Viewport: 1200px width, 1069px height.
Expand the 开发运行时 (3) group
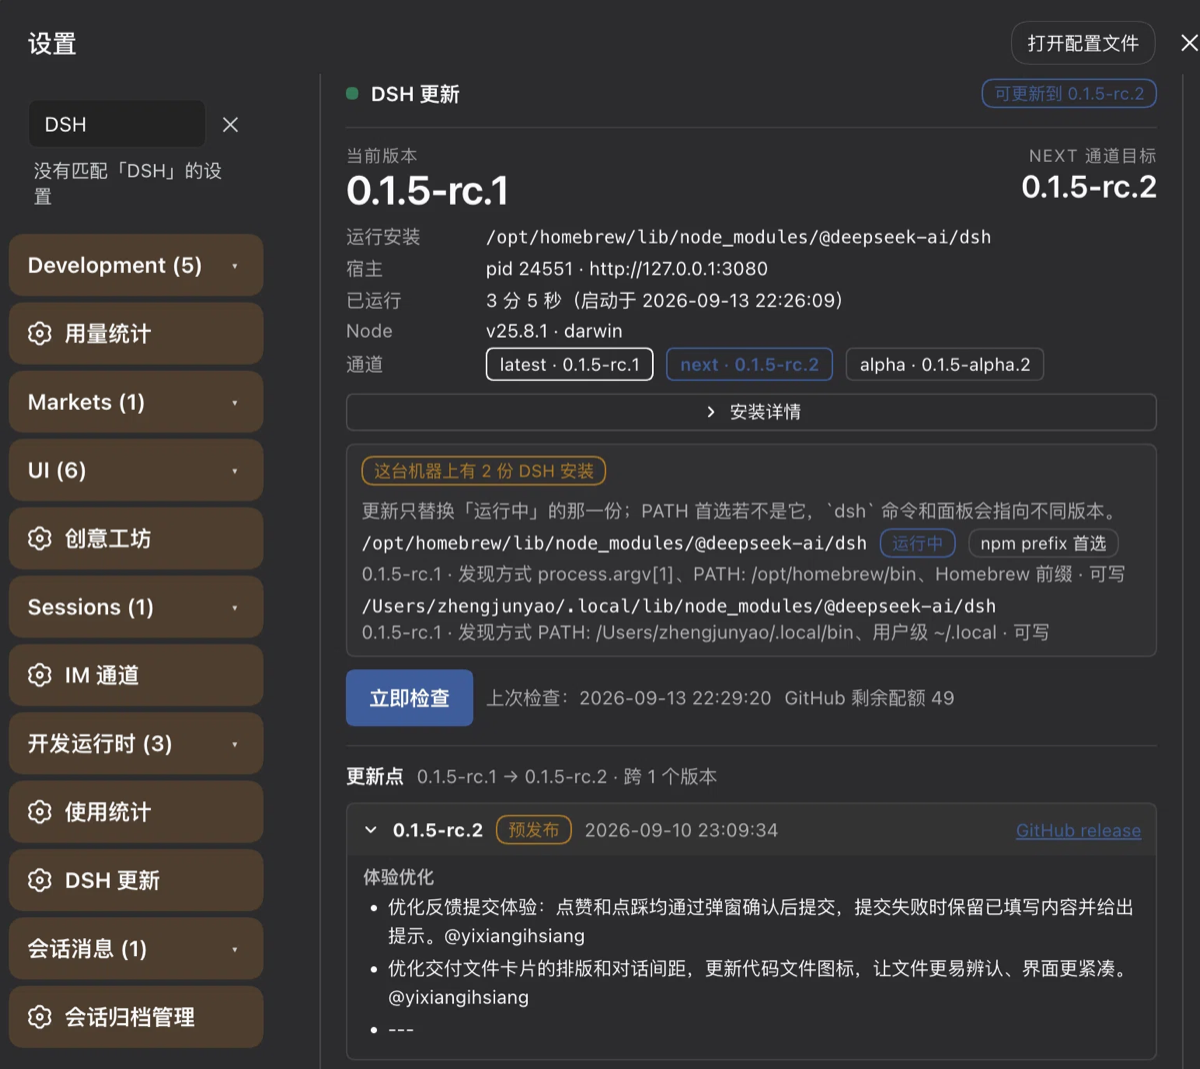tap(136, 744)
